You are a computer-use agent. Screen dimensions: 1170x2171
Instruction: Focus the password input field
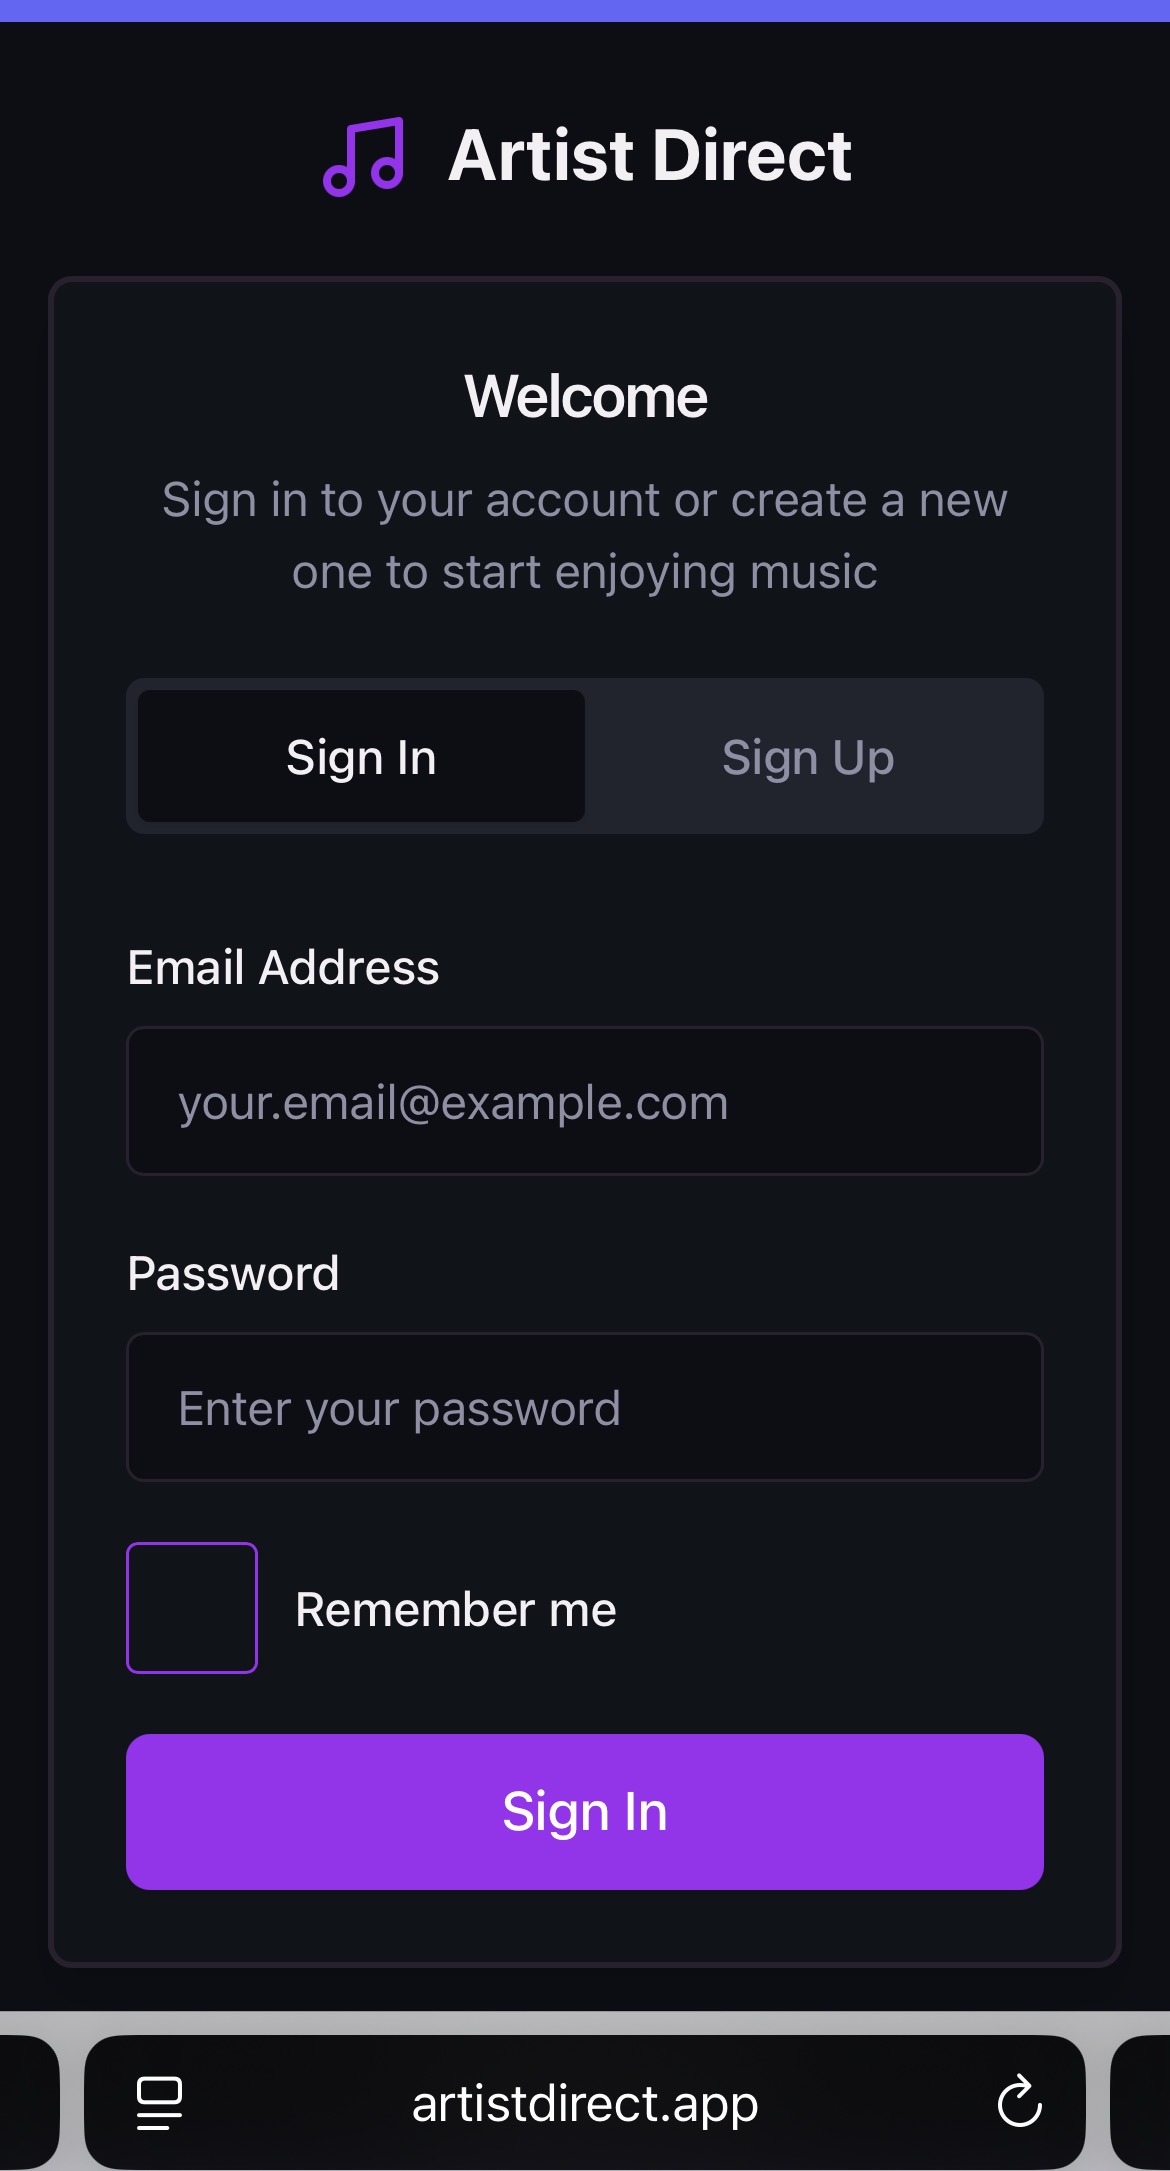[x=585, y=1407]
